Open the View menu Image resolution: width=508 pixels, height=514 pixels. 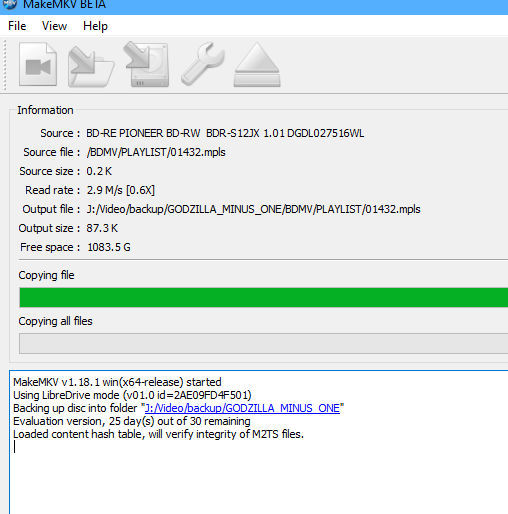pos(54,26)
